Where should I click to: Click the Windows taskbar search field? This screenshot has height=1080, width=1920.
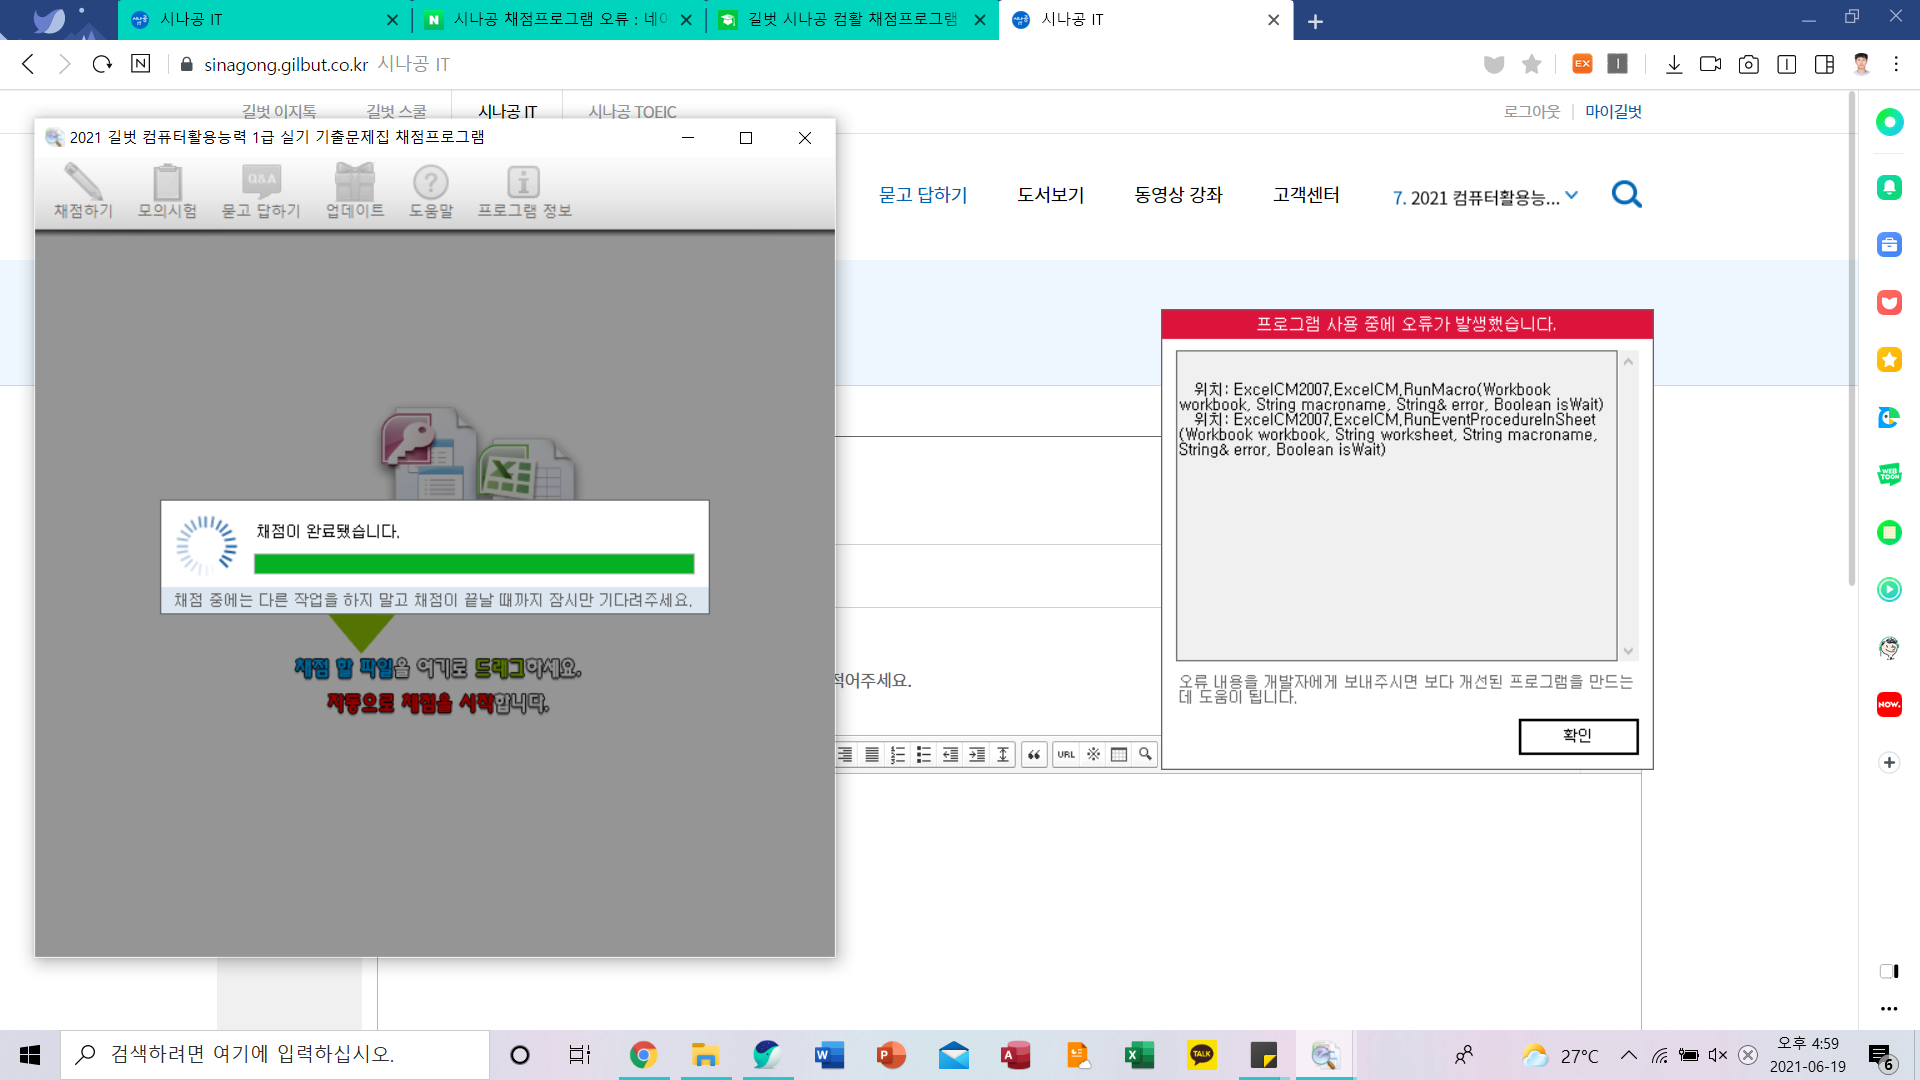pyautogui.click(x=275, y=1055)
